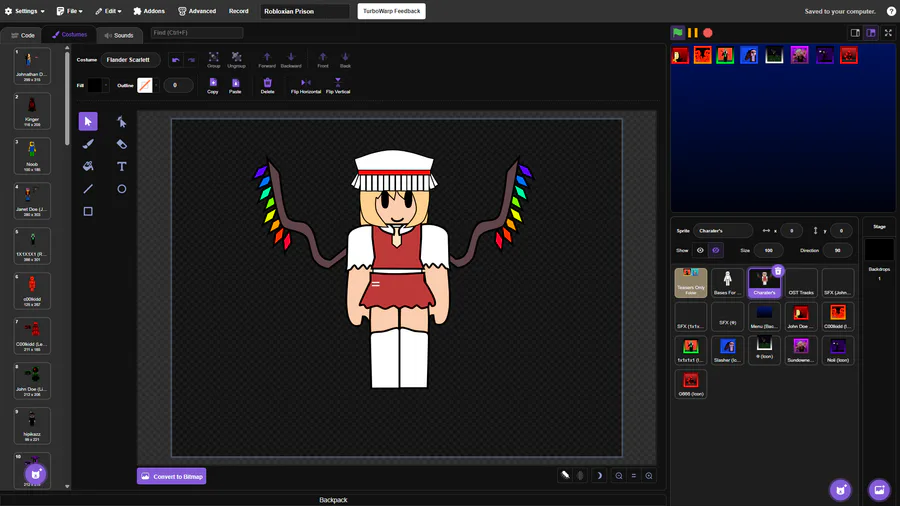Stop the project with red button
The width and height of the screenshot is (900, 506).
708,33
